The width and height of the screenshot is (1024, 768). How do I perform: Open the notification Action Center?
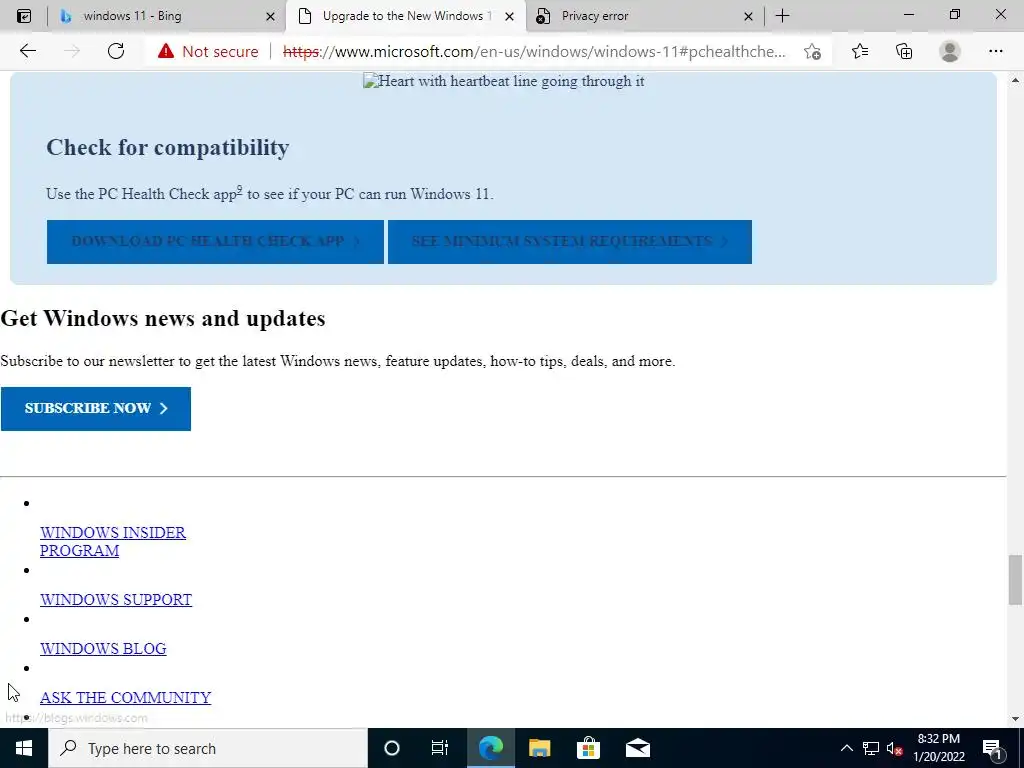pos(993,748)
